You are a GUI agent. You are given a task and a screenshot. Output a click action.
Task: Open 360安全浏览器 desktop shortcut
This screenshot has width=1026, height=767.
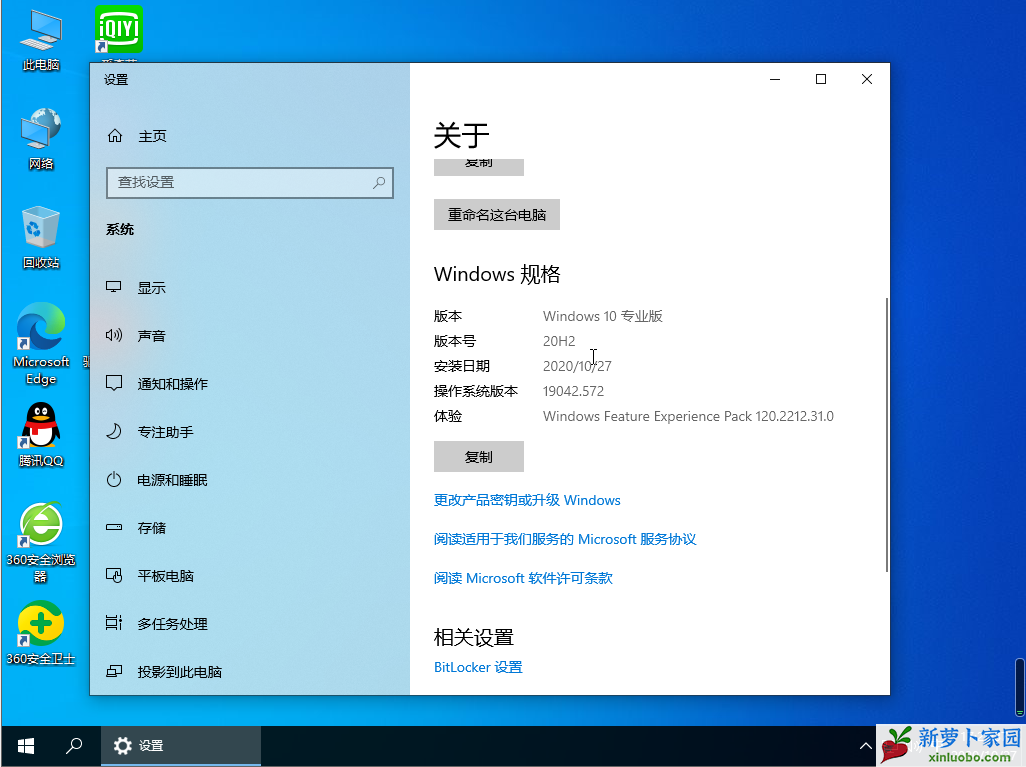[x=41, y=542]
